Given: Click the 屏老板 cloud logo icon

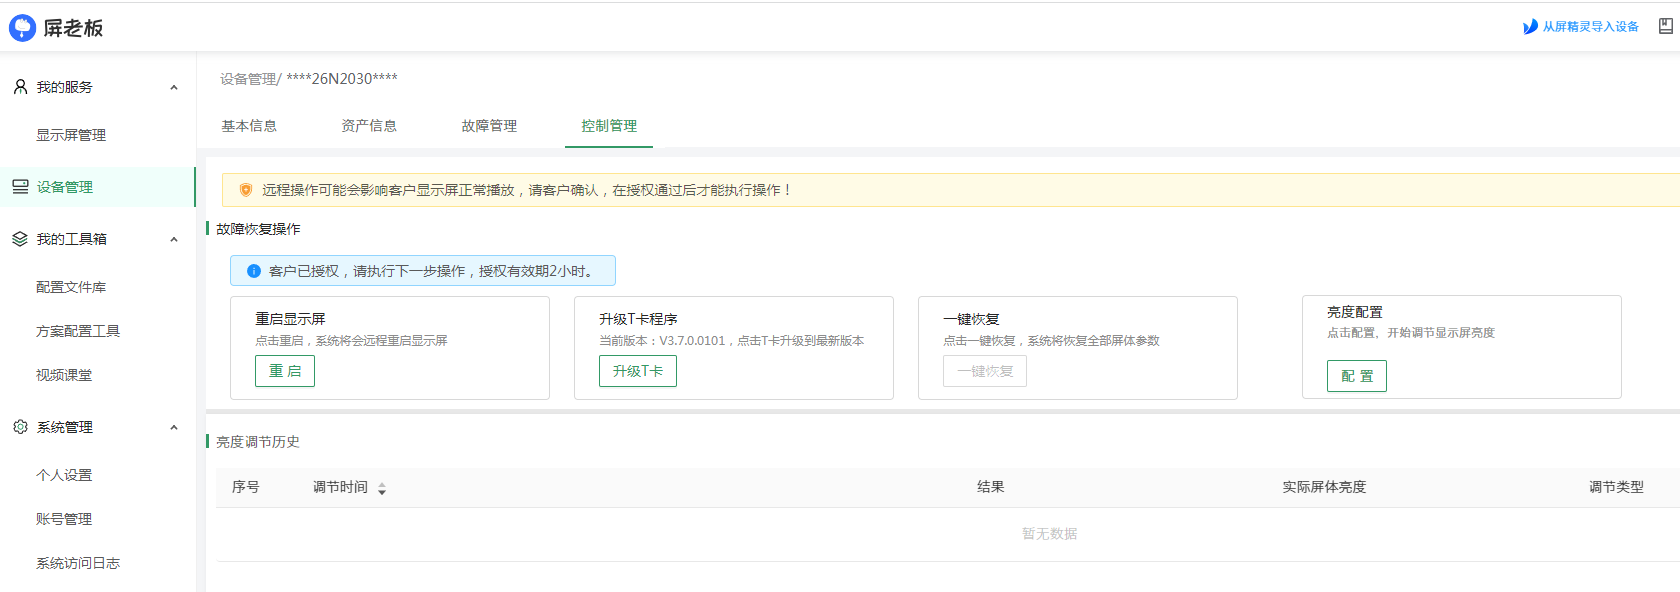Looking at the screenshot, I should [x=22, y=28].
